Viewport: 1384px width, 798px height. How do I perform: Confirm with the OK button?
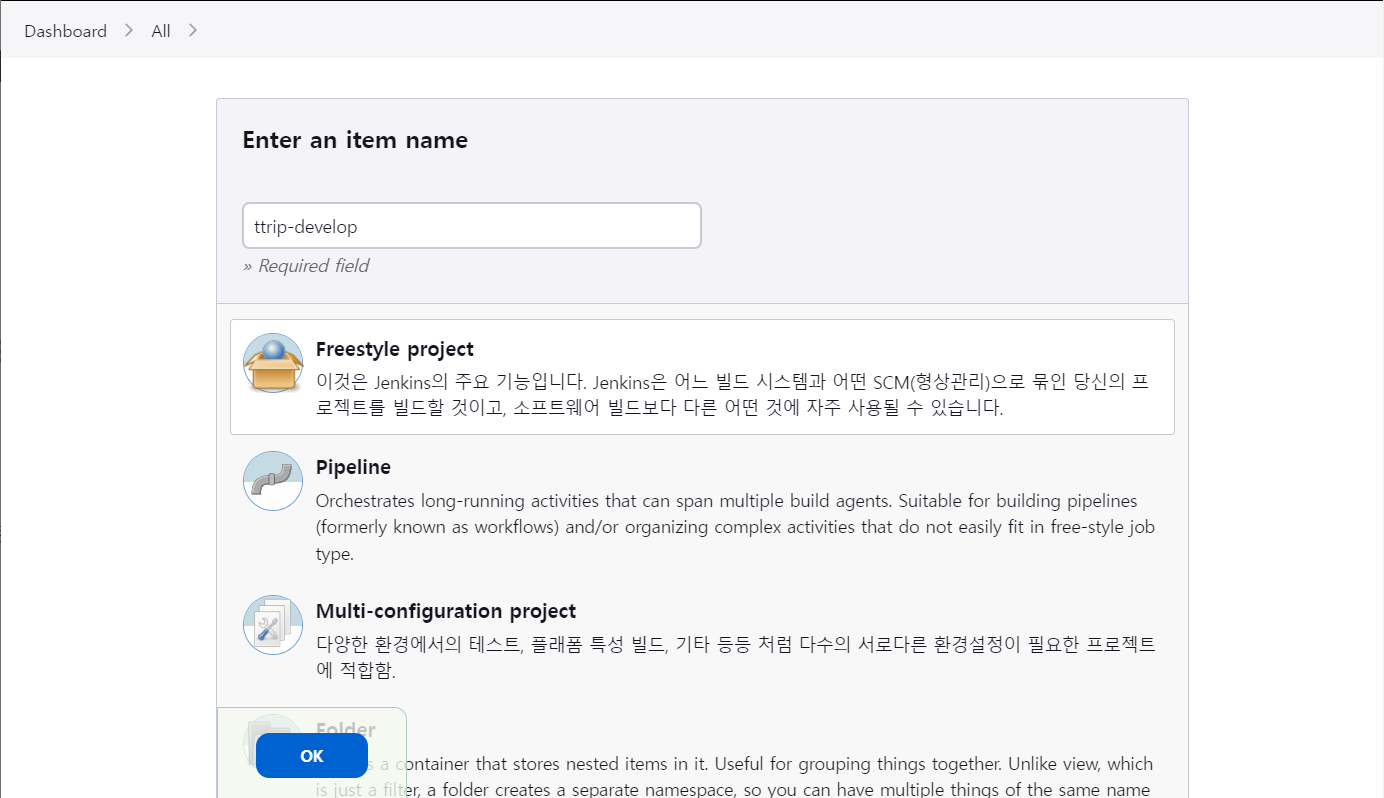click(x=312, y=756)
